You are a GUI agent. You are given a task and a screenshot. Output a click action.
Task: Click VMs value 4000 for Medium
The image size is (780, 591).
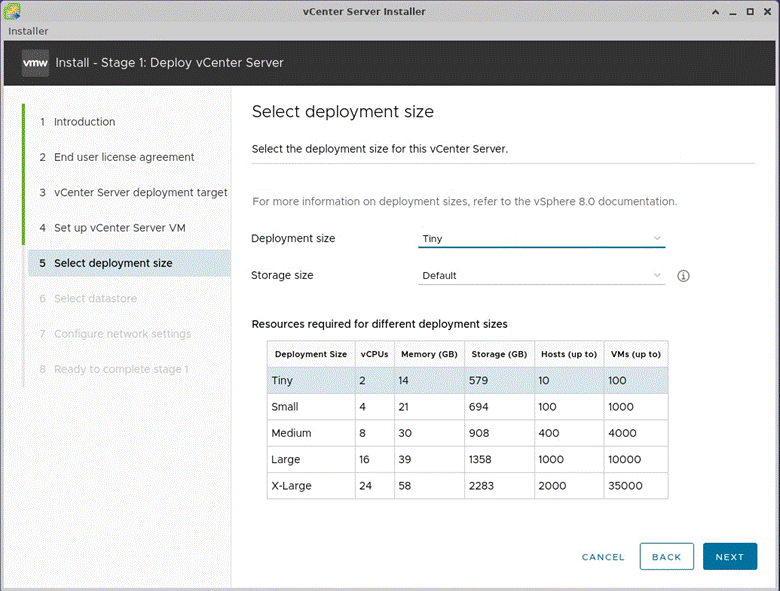coord(622,433)
